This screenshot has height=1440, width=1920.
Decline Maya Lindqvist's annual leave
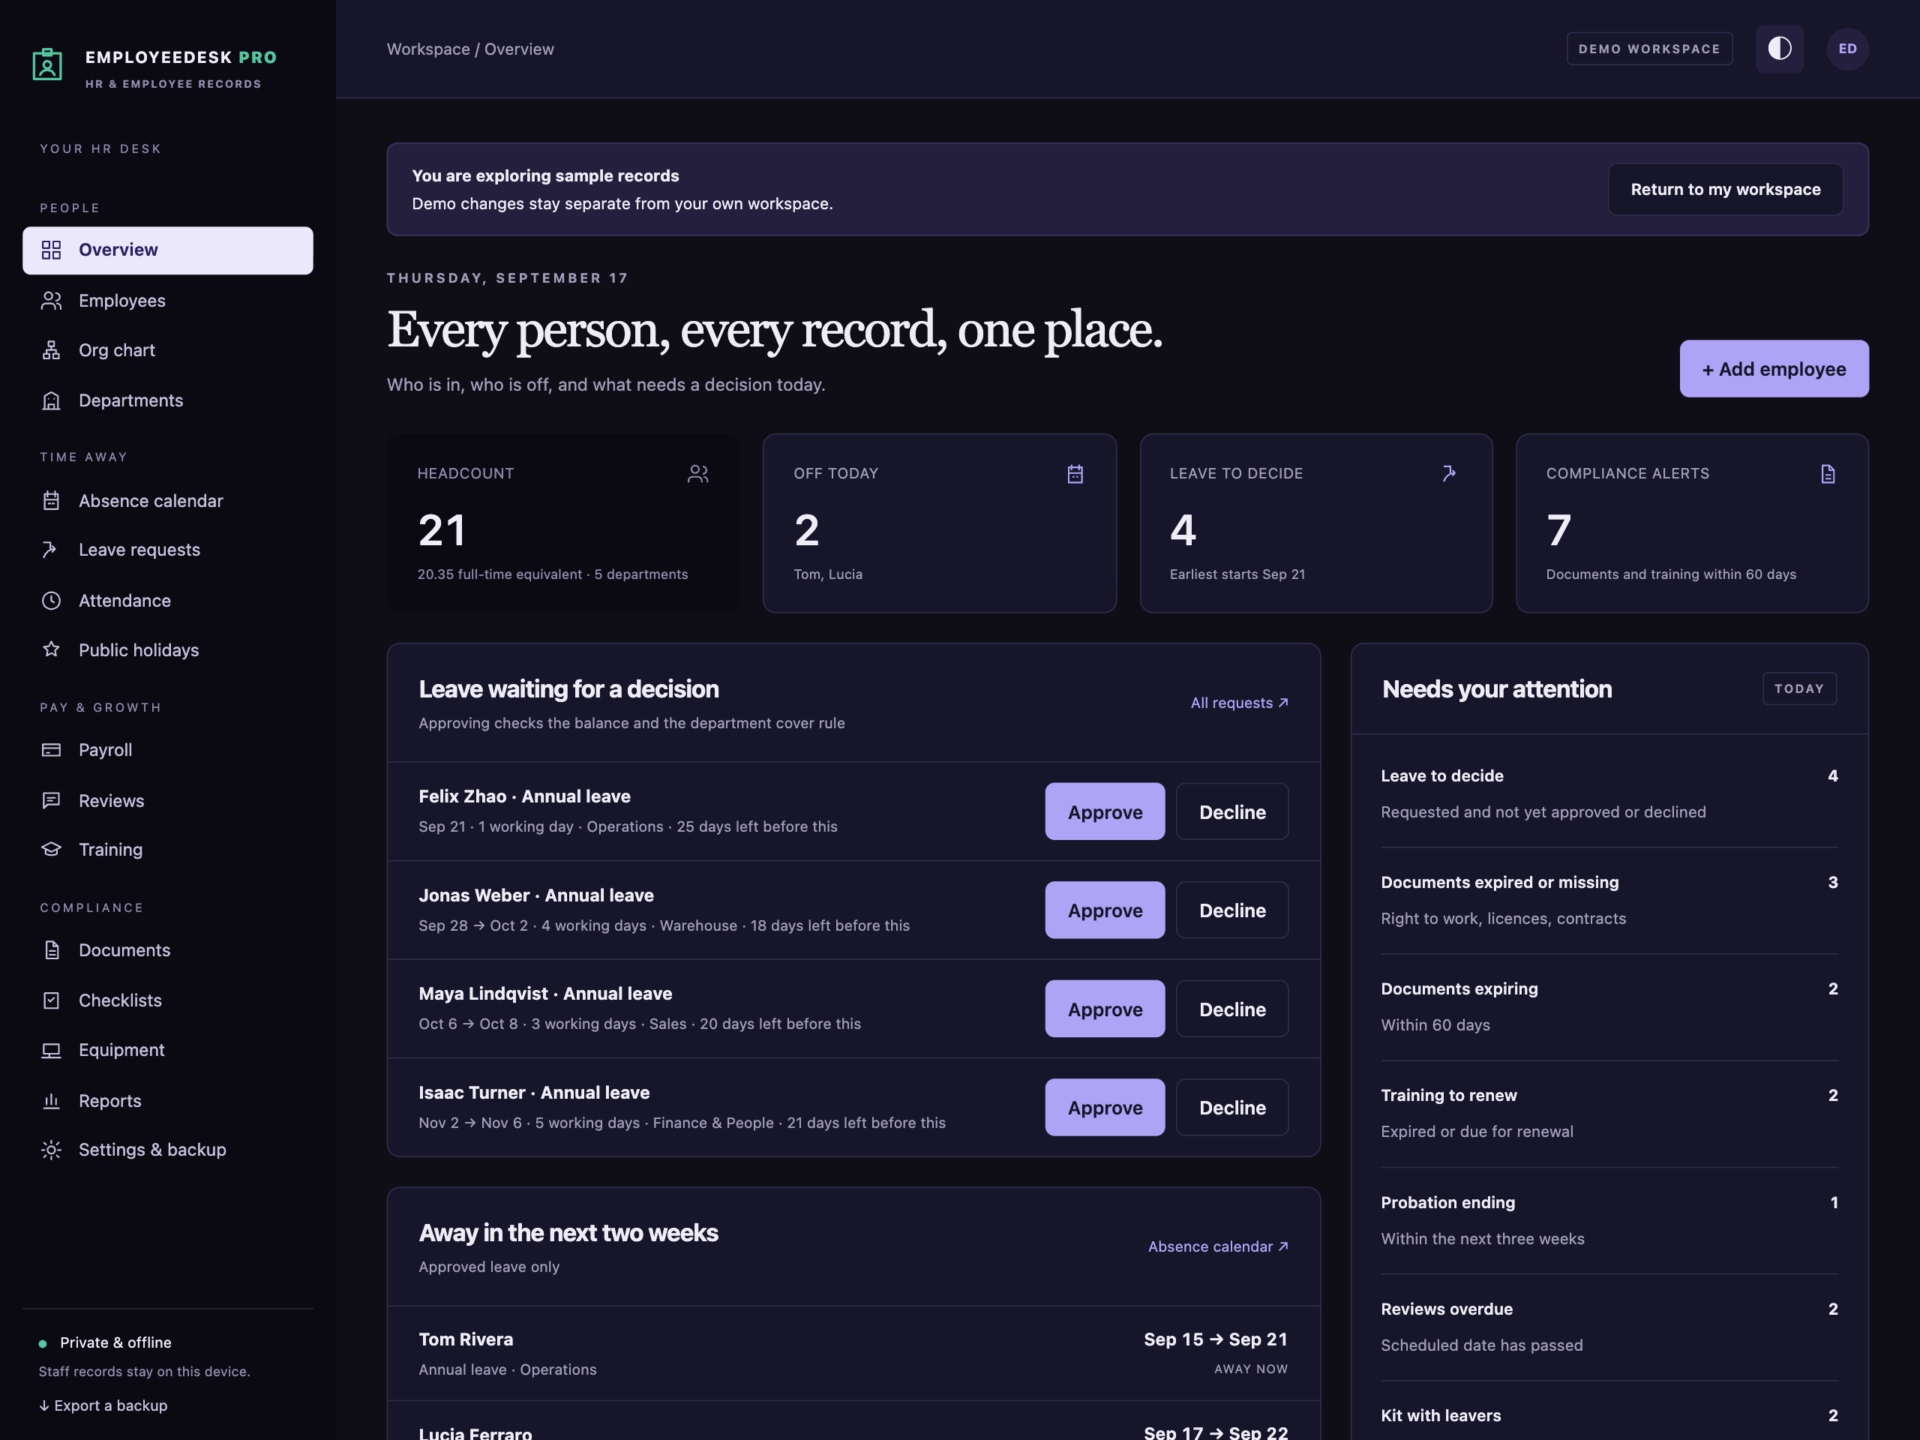(1232, 1009)
